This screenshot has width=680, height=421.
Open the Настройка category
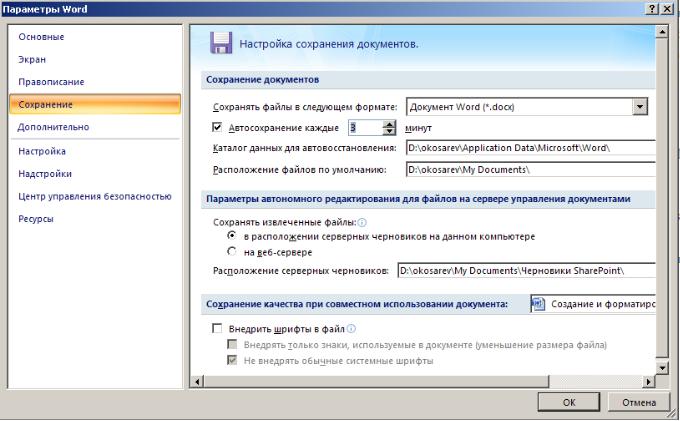pos(42,151)
